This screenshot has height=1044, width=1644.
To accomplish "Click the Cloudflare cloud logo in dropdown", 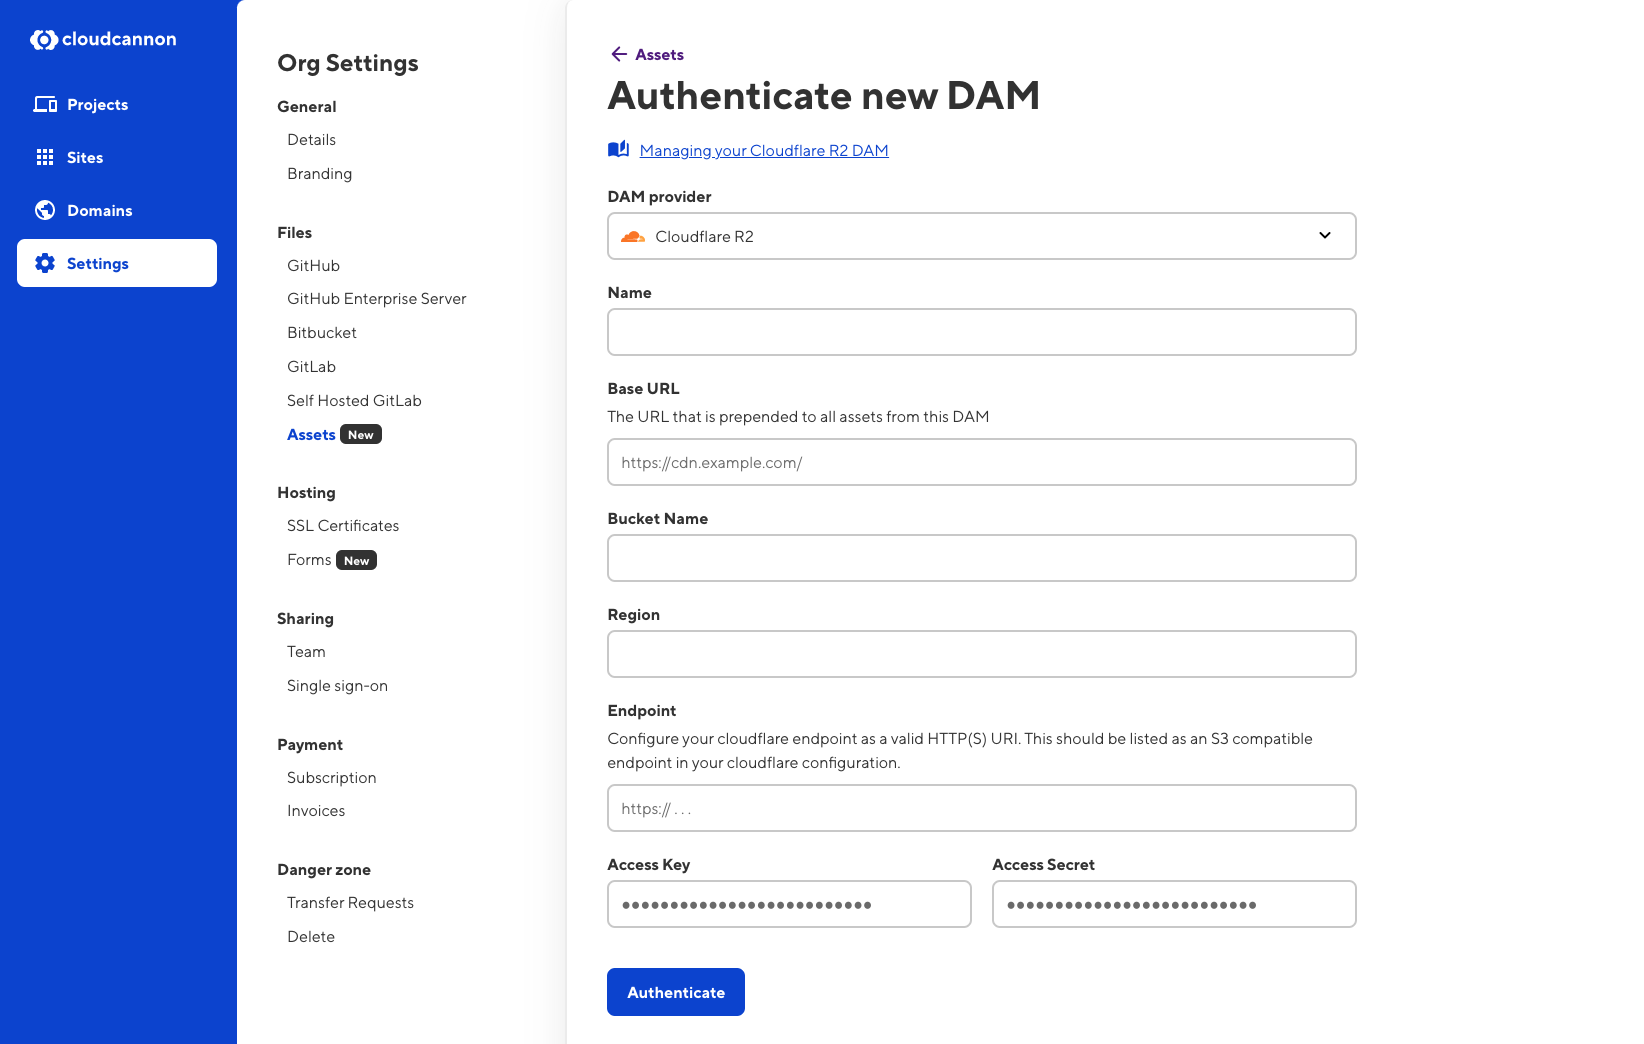I will [x=633, y=237].
